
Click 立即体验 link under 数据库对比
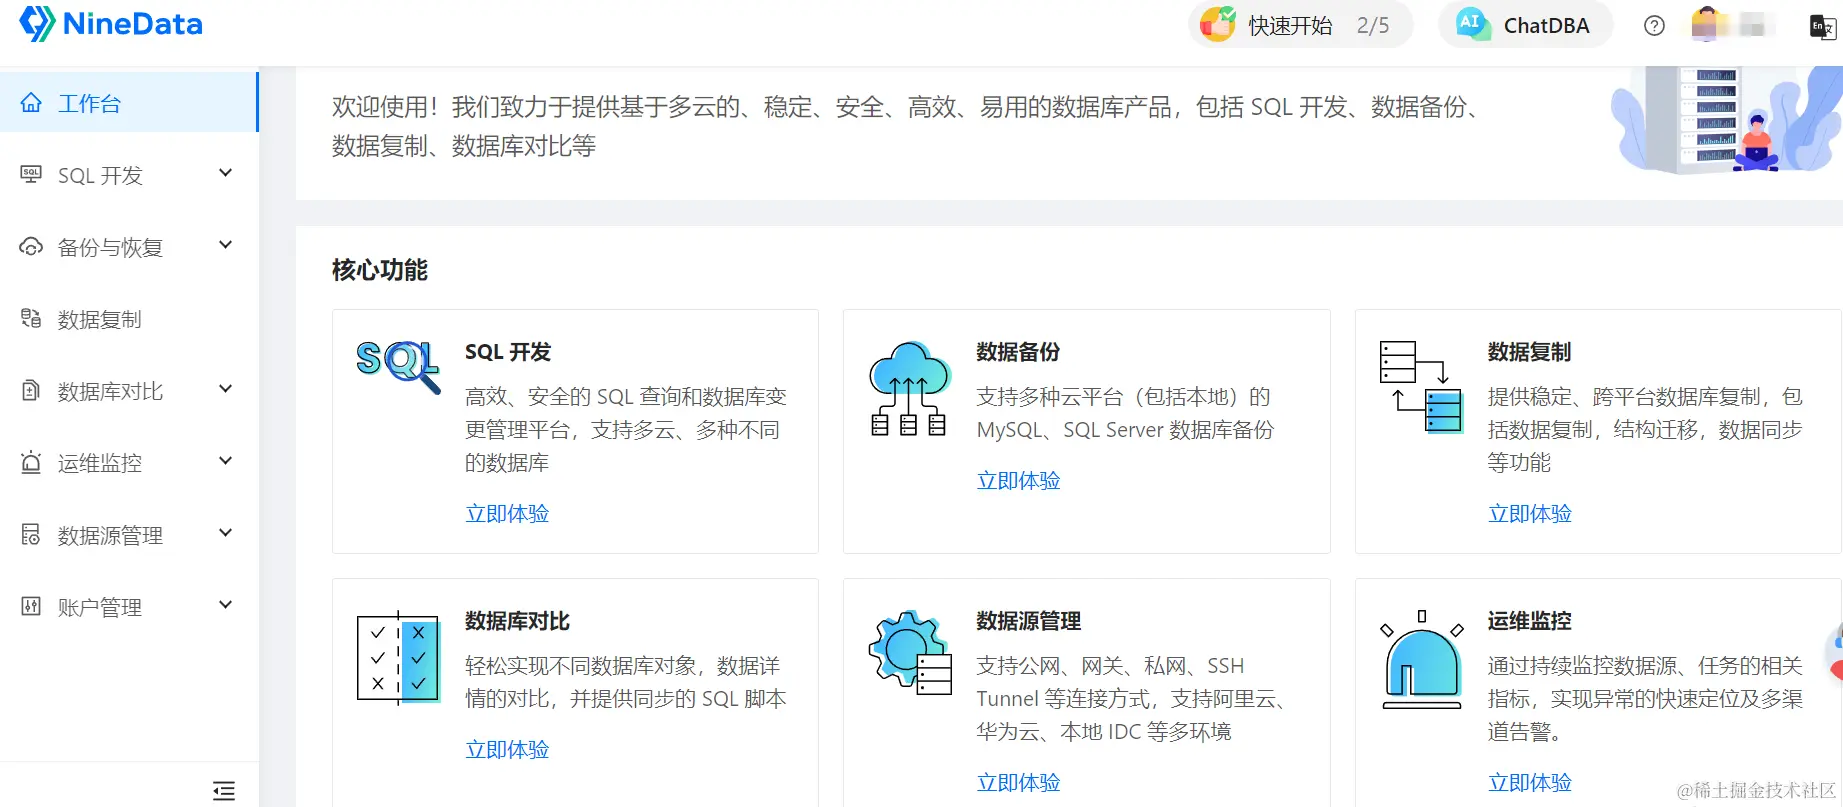[x=507, y=750]
